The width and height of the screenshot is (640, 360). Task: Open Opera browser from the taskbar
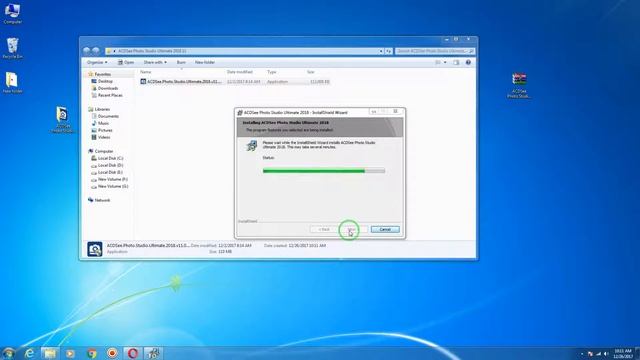(x=133, y=353)
